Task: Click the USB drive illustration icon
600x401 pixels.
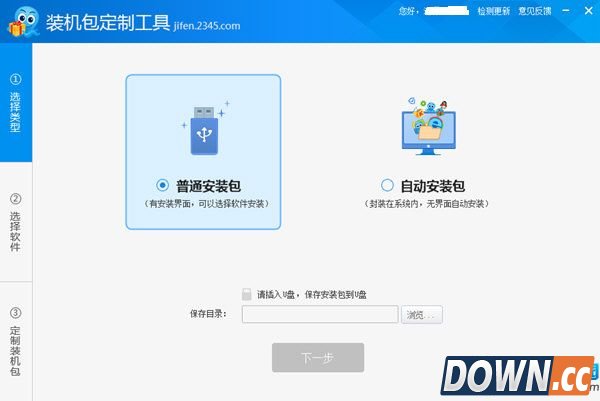Action: (203, 128)
